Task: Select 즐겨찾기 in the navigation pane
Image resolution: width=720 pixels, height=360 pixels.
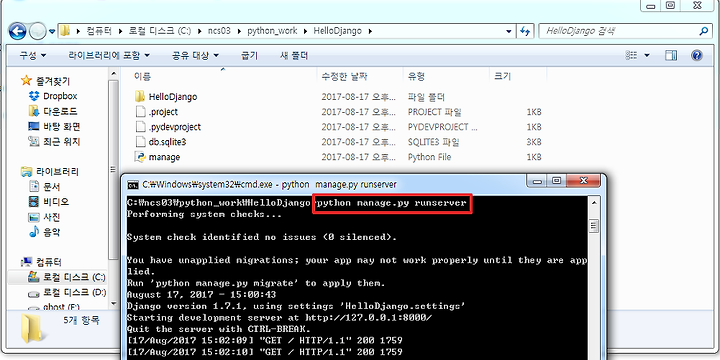Action: [53, 81]
